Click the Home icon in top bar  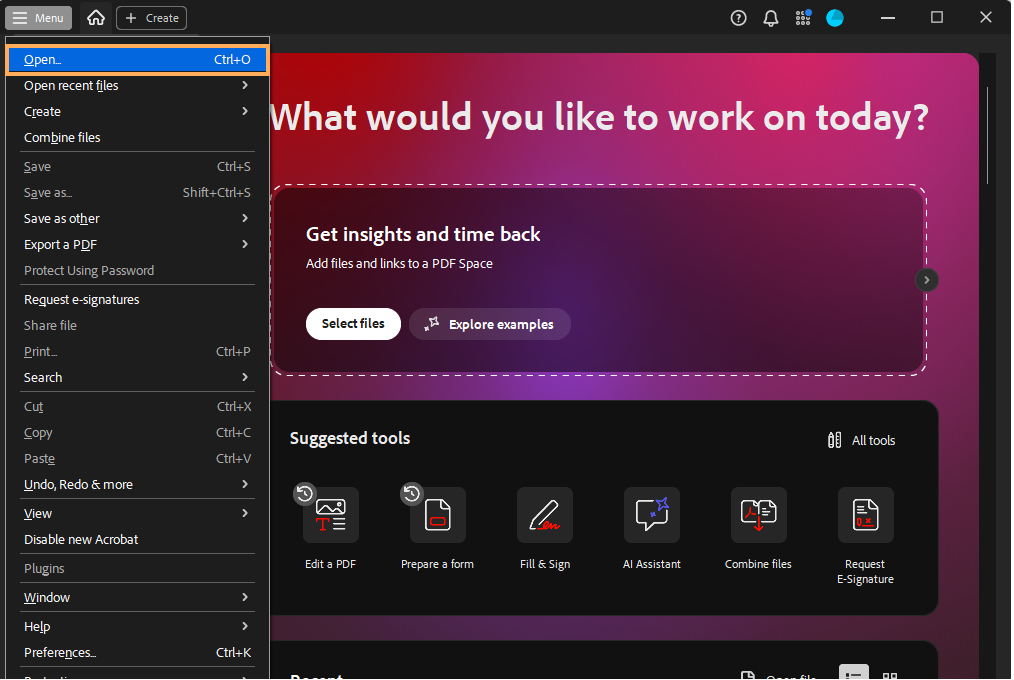pos(96,18)
